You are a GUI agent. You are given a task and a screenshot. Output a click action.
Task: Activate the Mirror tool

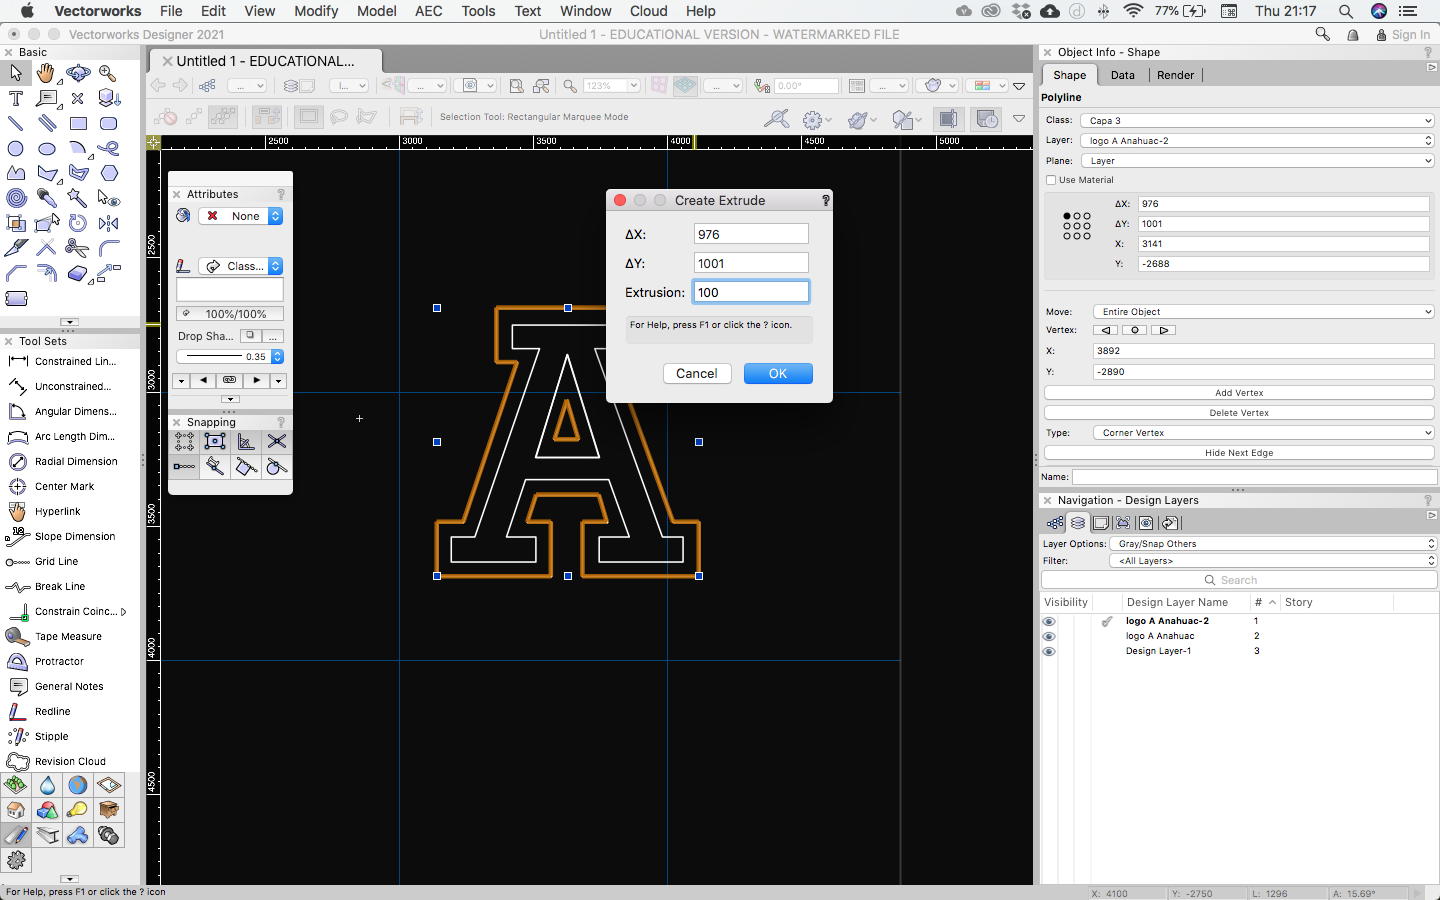point(109,223)
